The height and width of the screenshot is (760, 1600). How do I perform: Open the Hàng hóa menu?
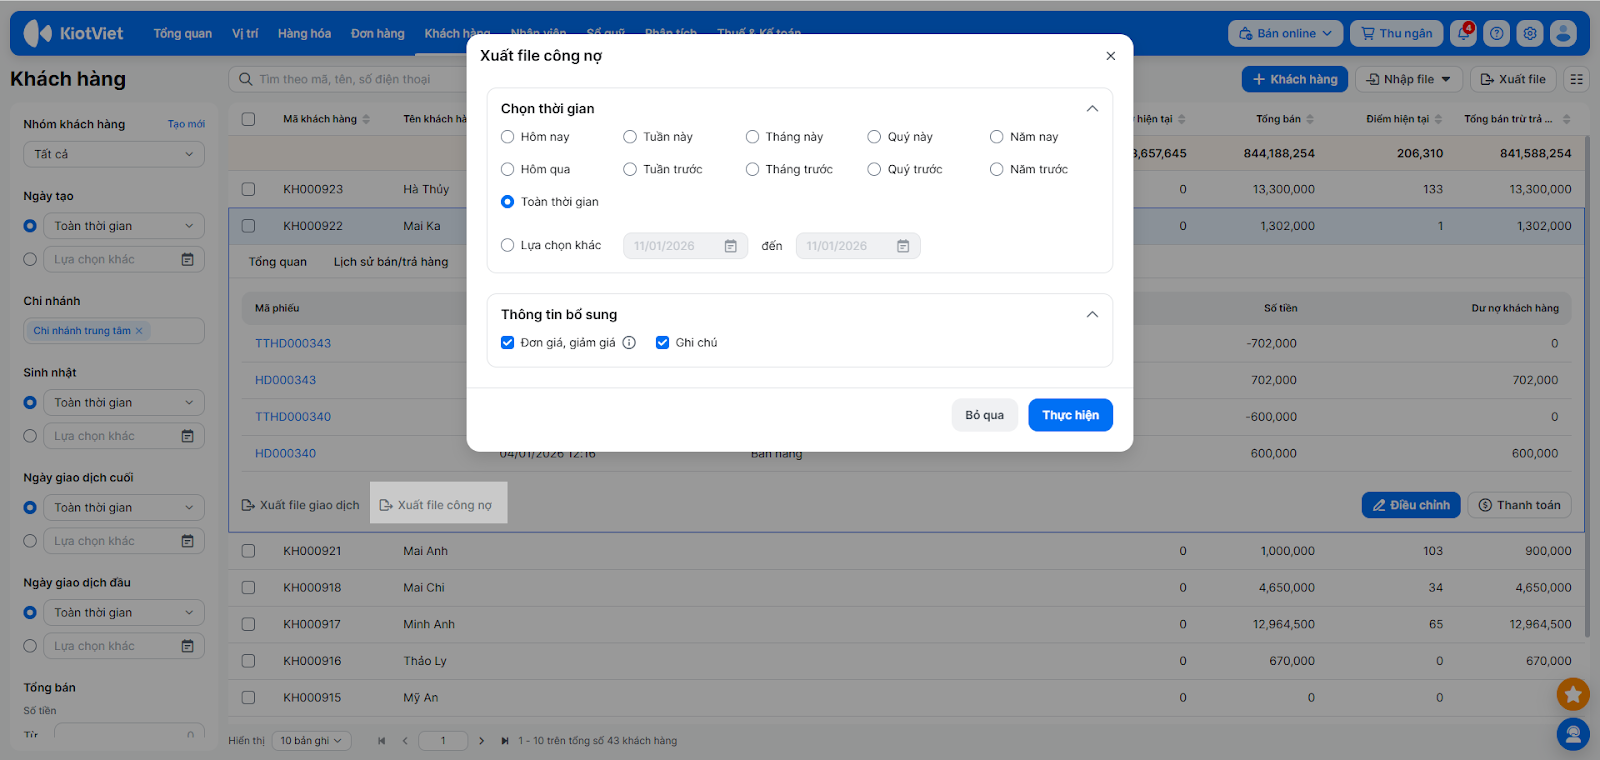304,33
